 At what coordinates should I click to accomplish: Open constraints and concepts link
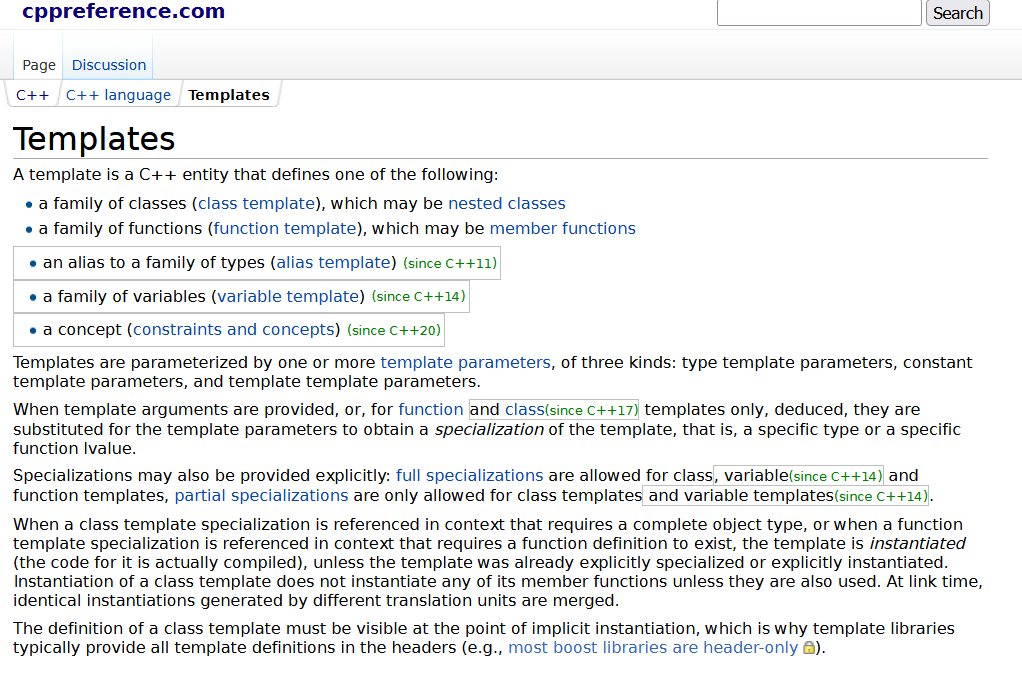233,329
